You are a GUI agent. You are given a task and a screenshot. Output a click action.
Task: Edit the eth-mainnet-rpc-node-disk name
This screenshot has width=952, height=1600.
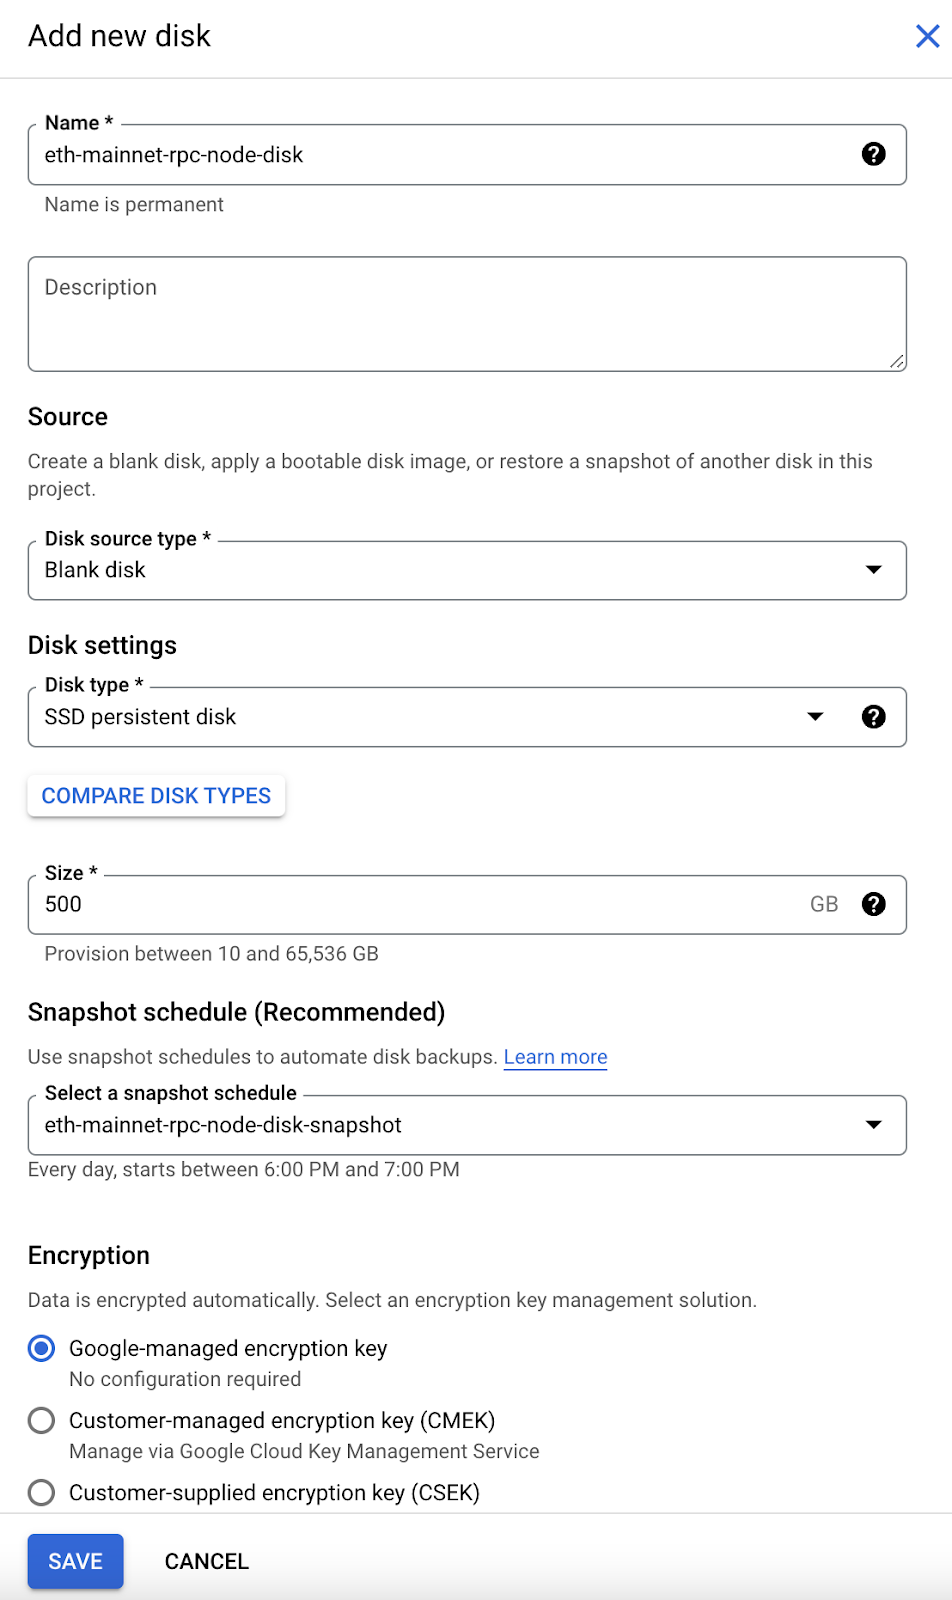(400, 154)
